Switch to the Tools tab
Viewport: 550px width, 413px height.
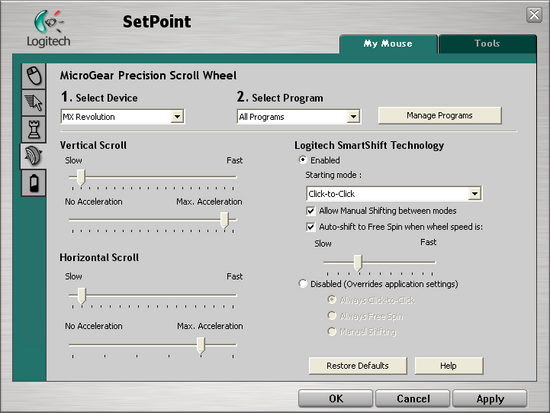tap(487, 44)
